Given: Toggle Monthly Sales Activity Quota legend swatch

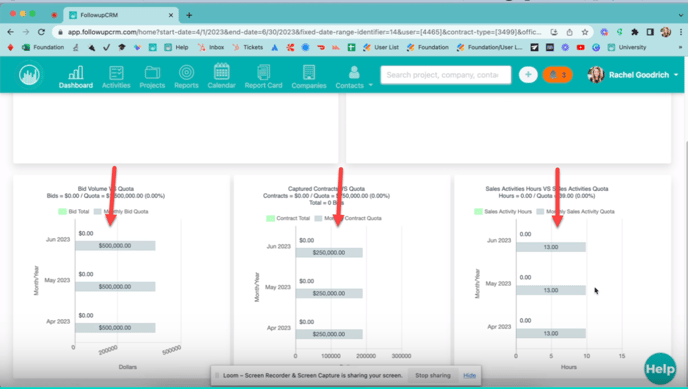Looking at the screenshot, I should pyautogui.click(x=540, y=211).
